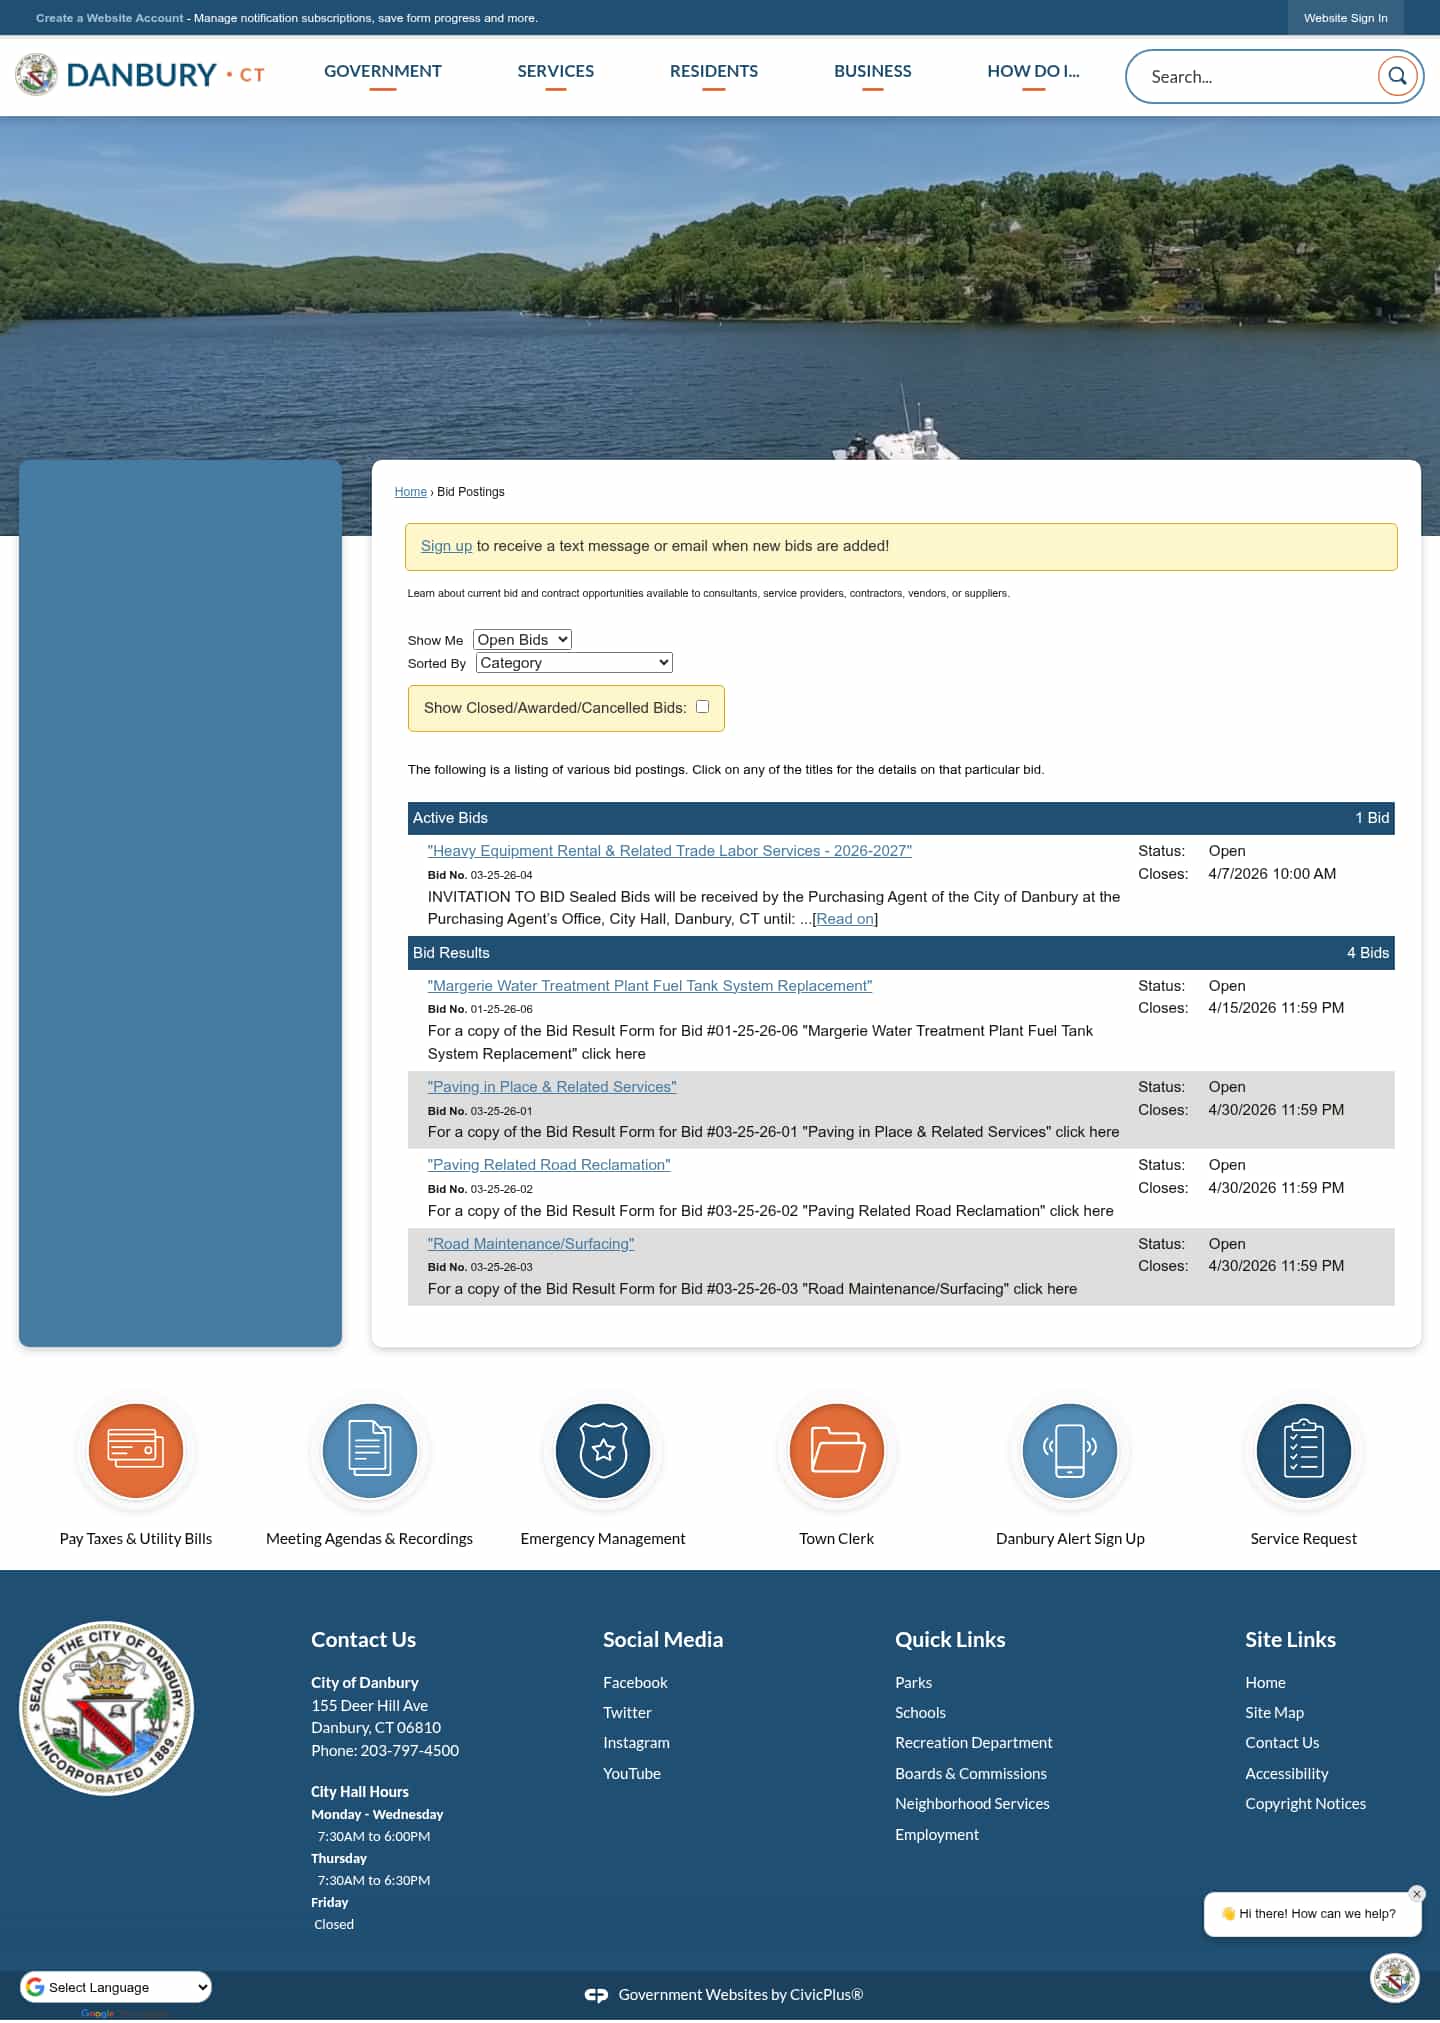Open Schools quick link

pos(920,1713)
